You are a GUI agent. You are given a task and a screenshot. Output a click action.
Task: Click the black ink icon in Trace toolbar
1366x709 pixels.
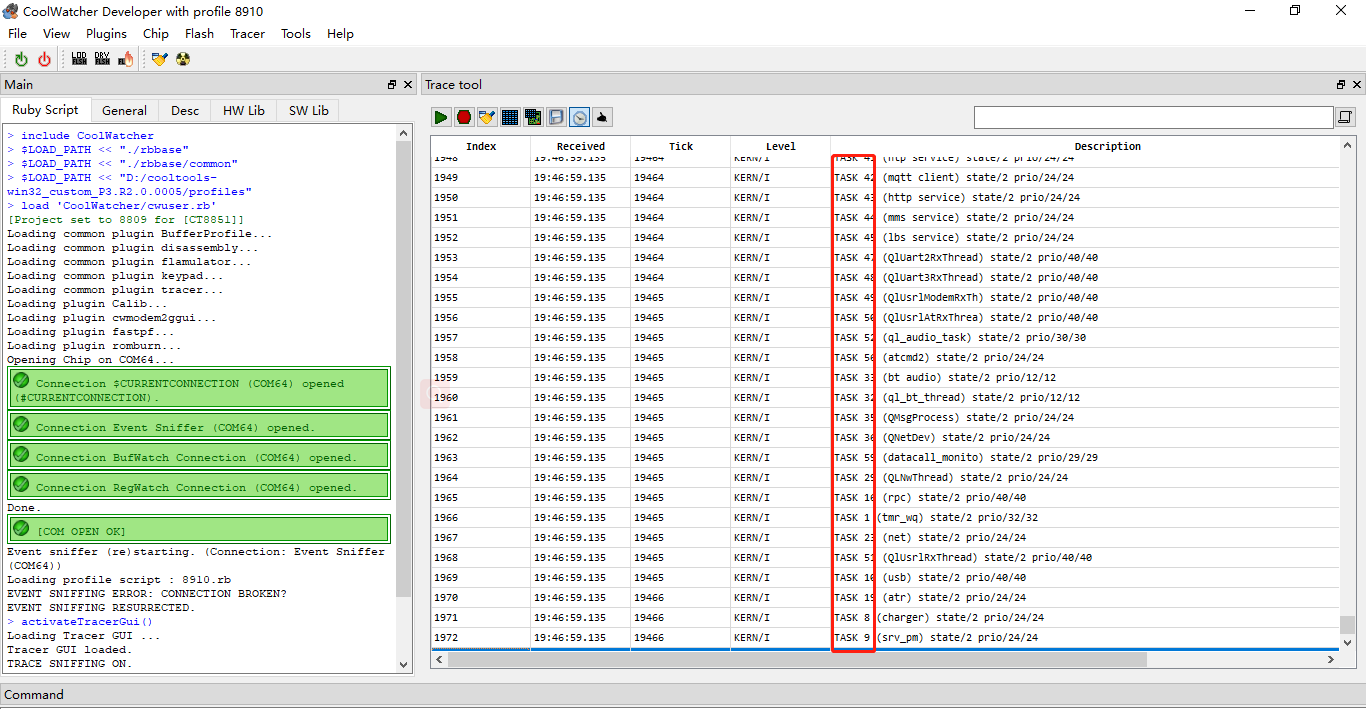pos(602,117)
